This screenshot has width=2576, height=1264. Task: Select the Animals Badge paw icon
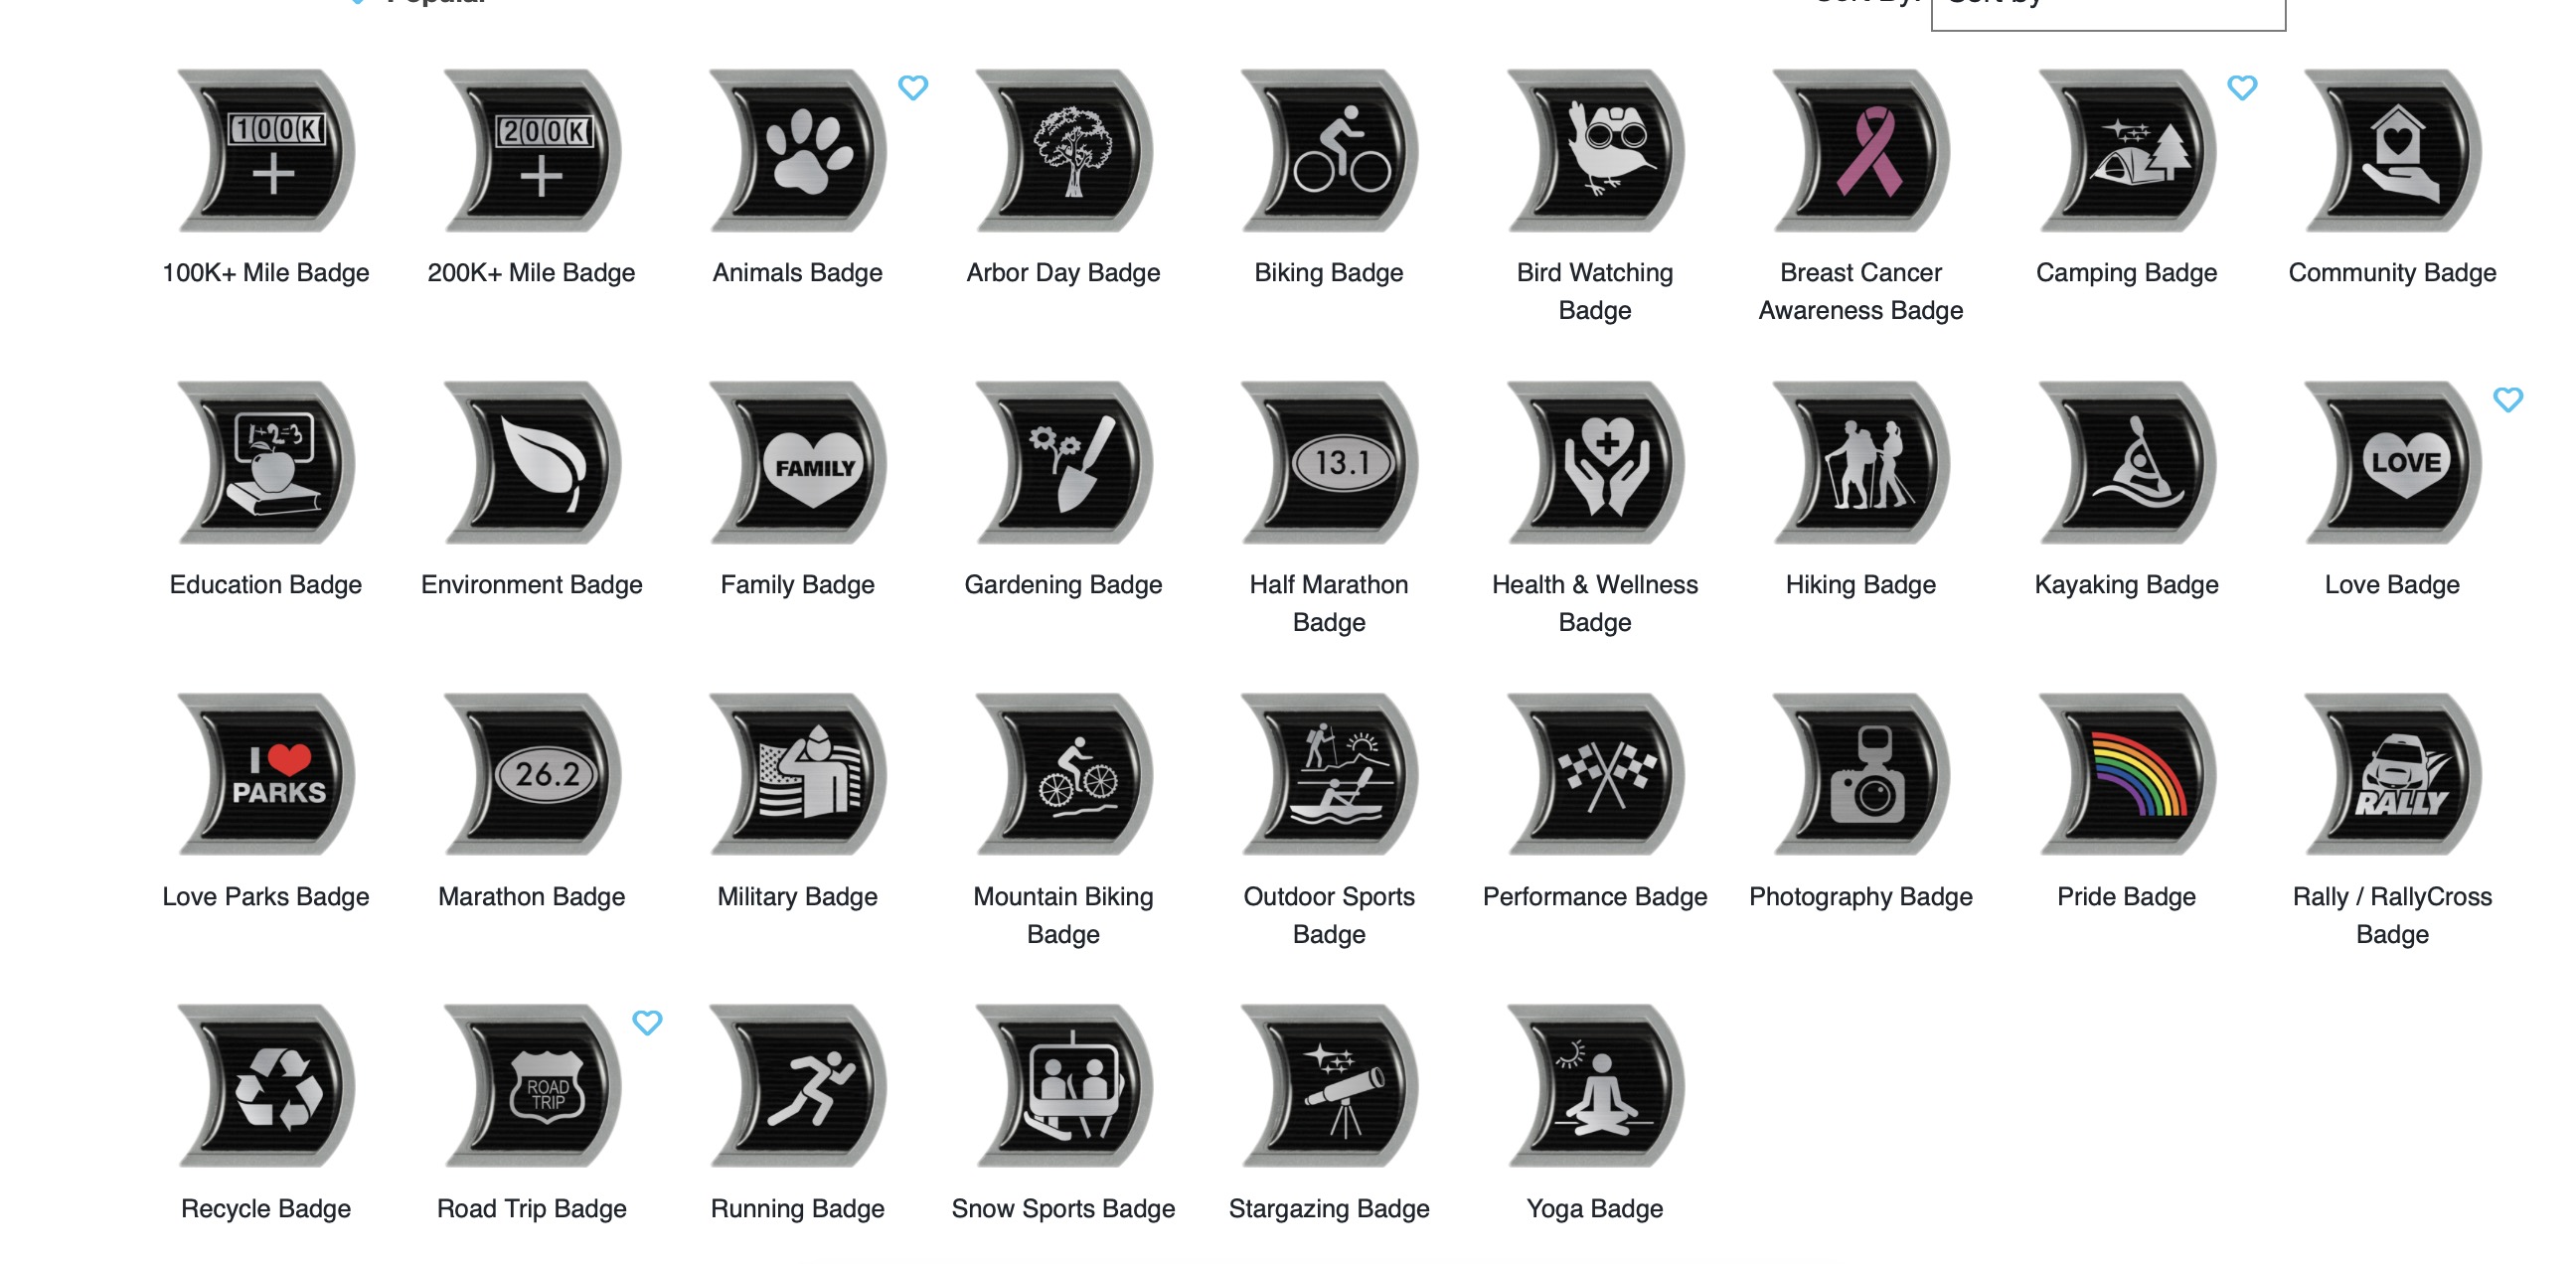point(797,151)
